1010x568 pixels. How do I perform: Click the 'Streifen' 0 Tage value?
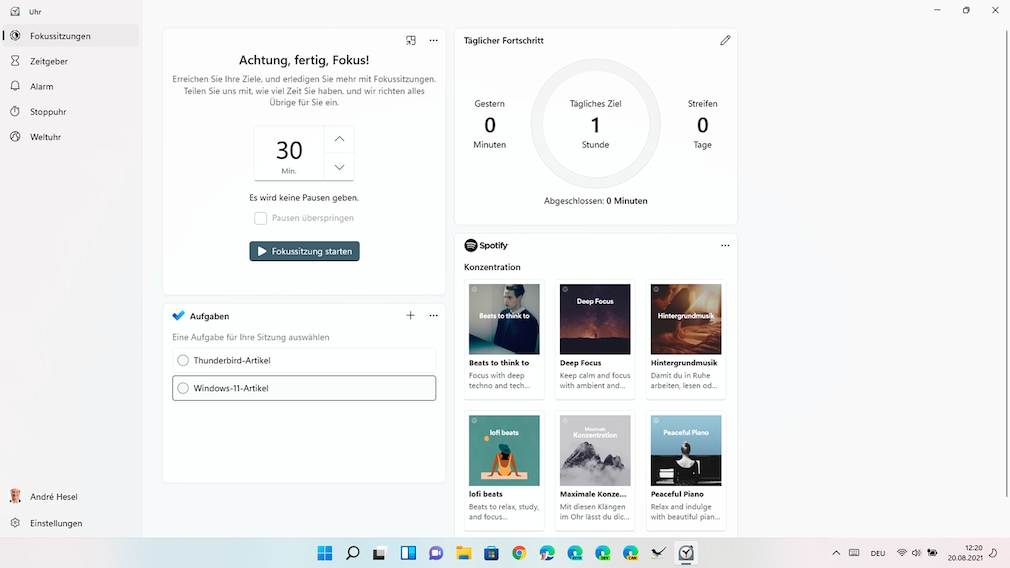[x=702, y=124]
